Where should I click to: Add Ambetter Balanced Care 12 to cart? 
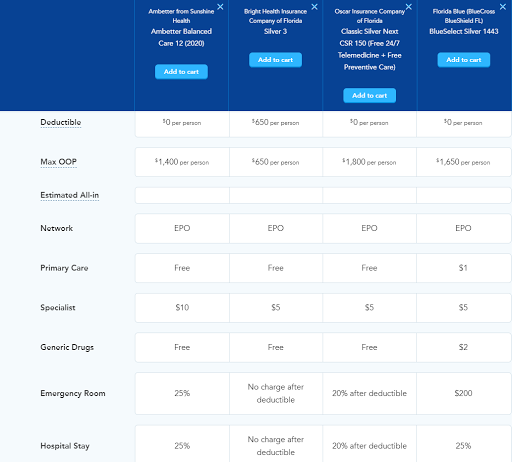point(181,72)
